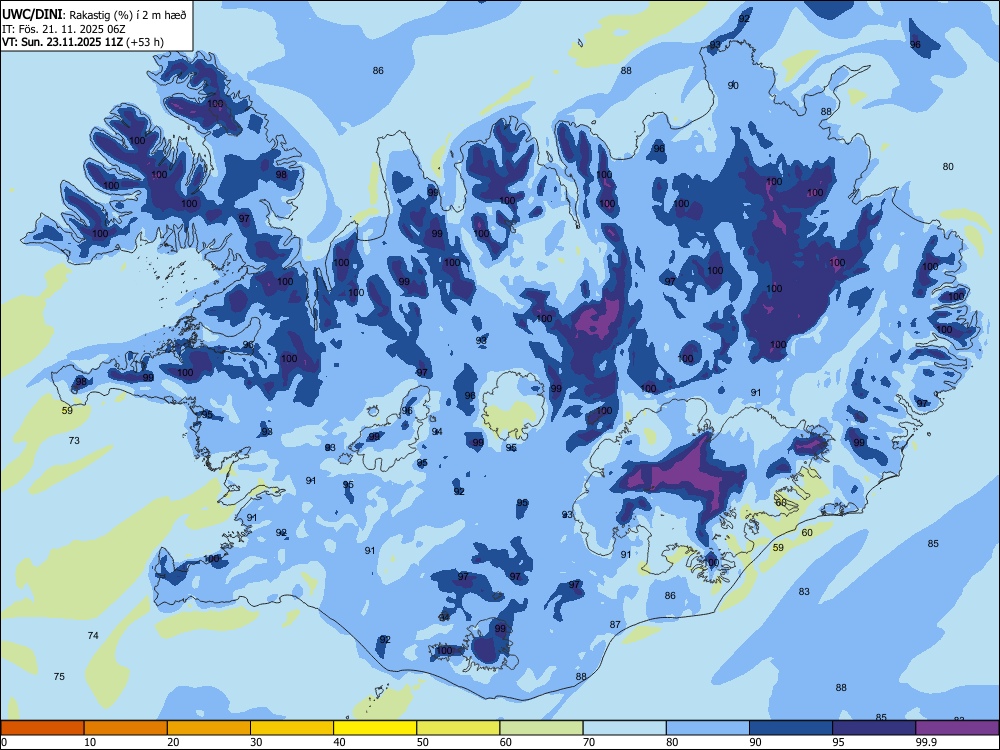1000x750 pixels.
Task: Click the title 'UWC/DINI: Rakastig (%) í 2 m hæð'
Action: [x=94, y=15]
